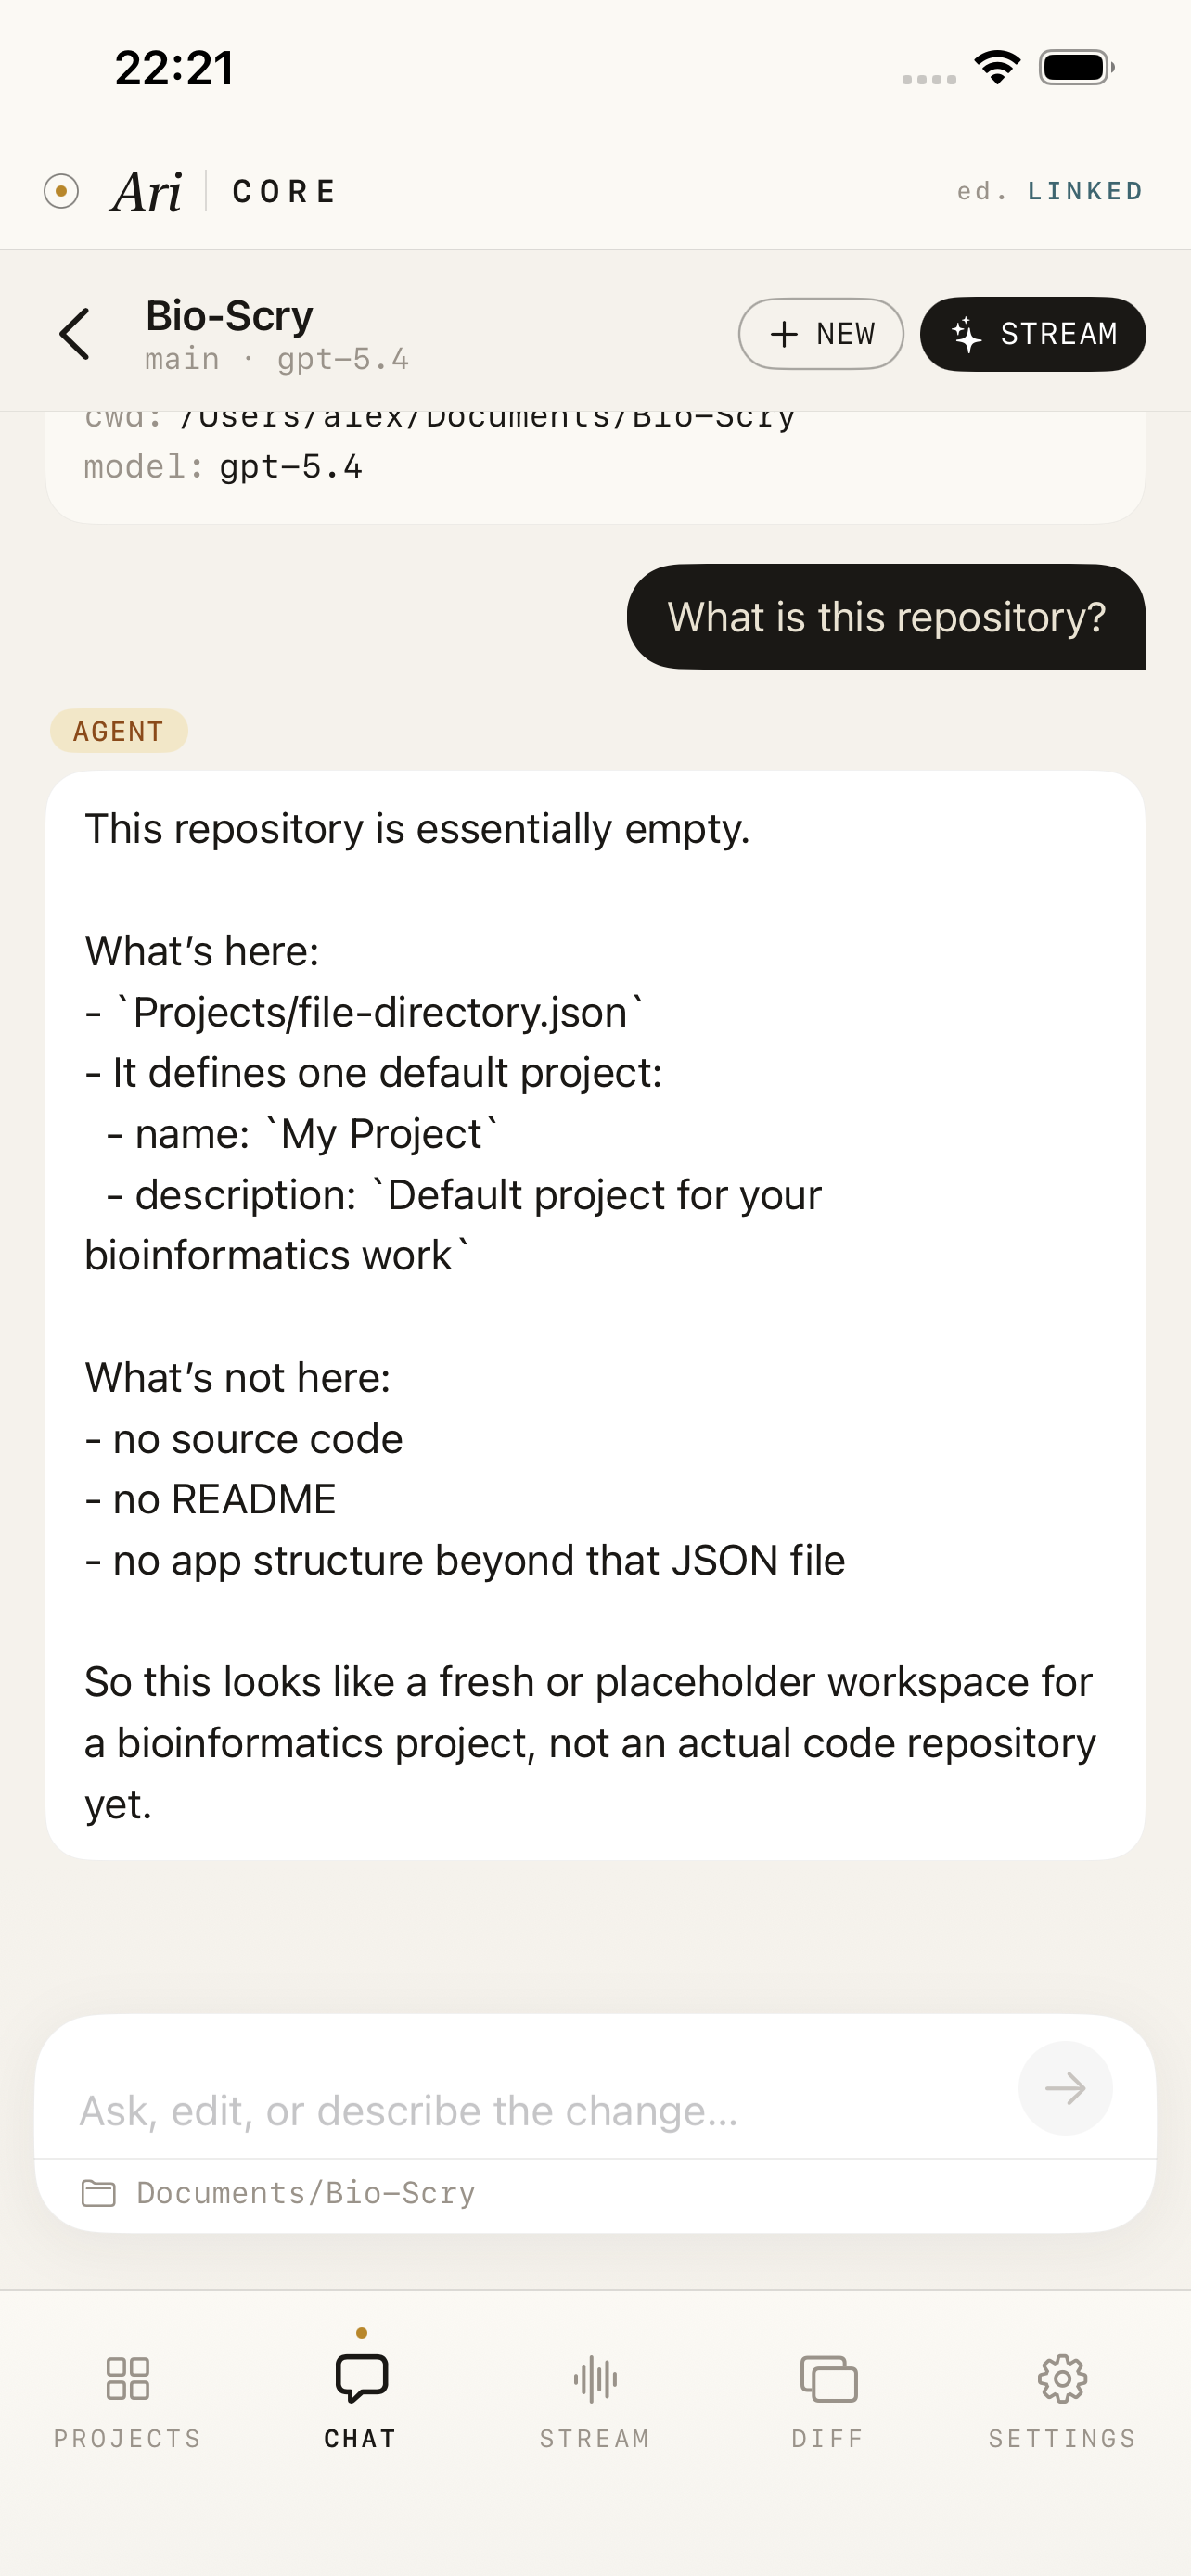The height and width of the screenshot is (2576, 1191).
Task: Open the Stream waveform icon in navigation
Action: click(594, 2380)
